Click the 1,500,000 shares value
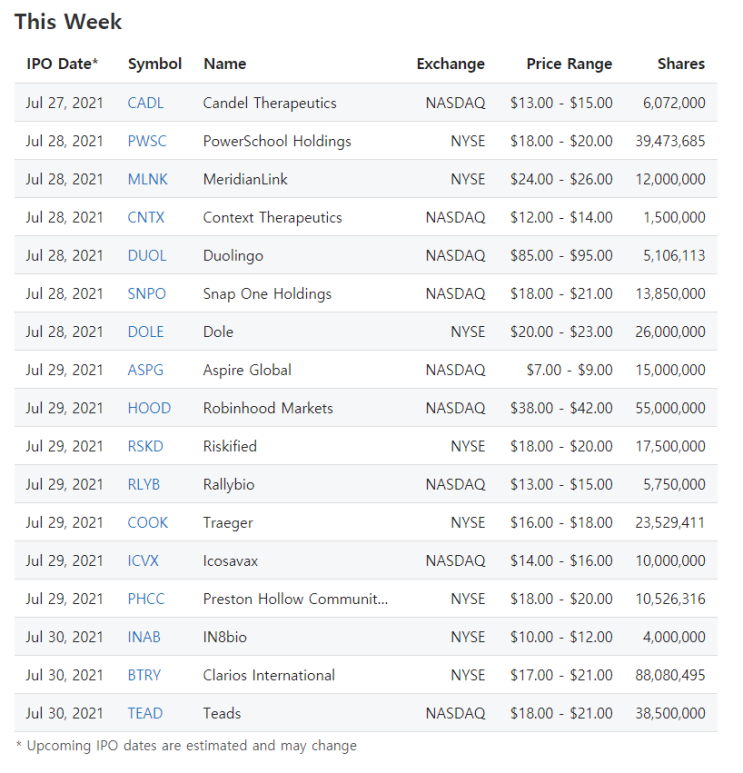Viewport: 743px width, 773px height. pos(674,217)
